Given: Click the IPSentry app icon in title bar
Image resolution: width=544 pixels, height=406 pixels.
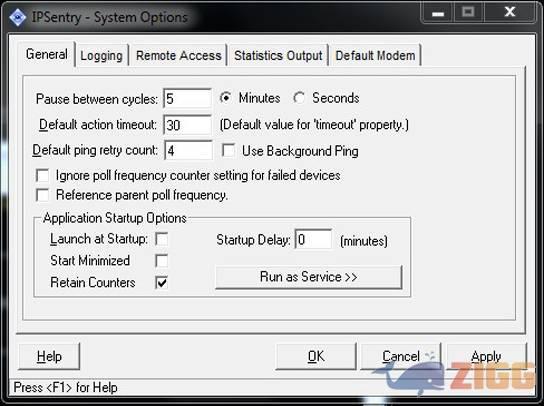Looking at the screenshot, I should pos(17,17).
